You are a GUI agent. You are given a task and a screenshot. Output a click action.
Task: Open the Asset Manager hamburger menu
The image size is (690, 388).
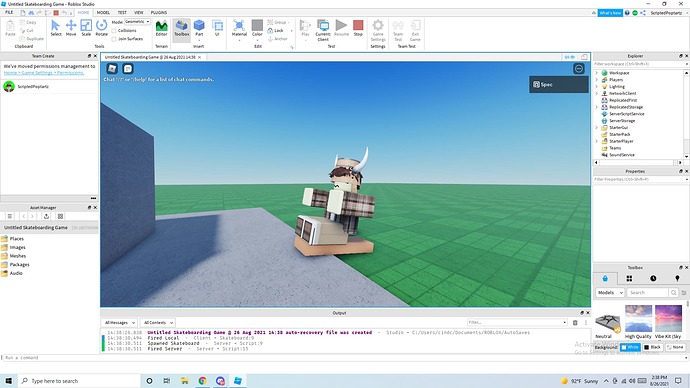[10, 216]
